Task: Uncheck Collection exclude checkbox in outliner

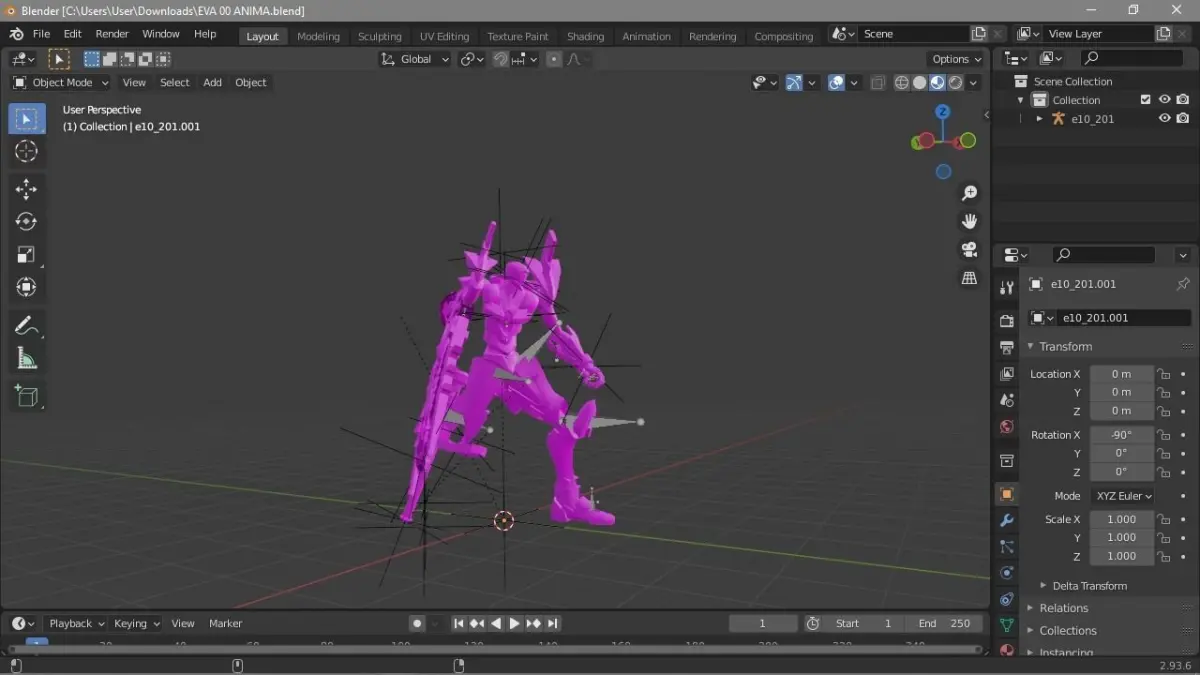Action: (x=1146, y=100)
